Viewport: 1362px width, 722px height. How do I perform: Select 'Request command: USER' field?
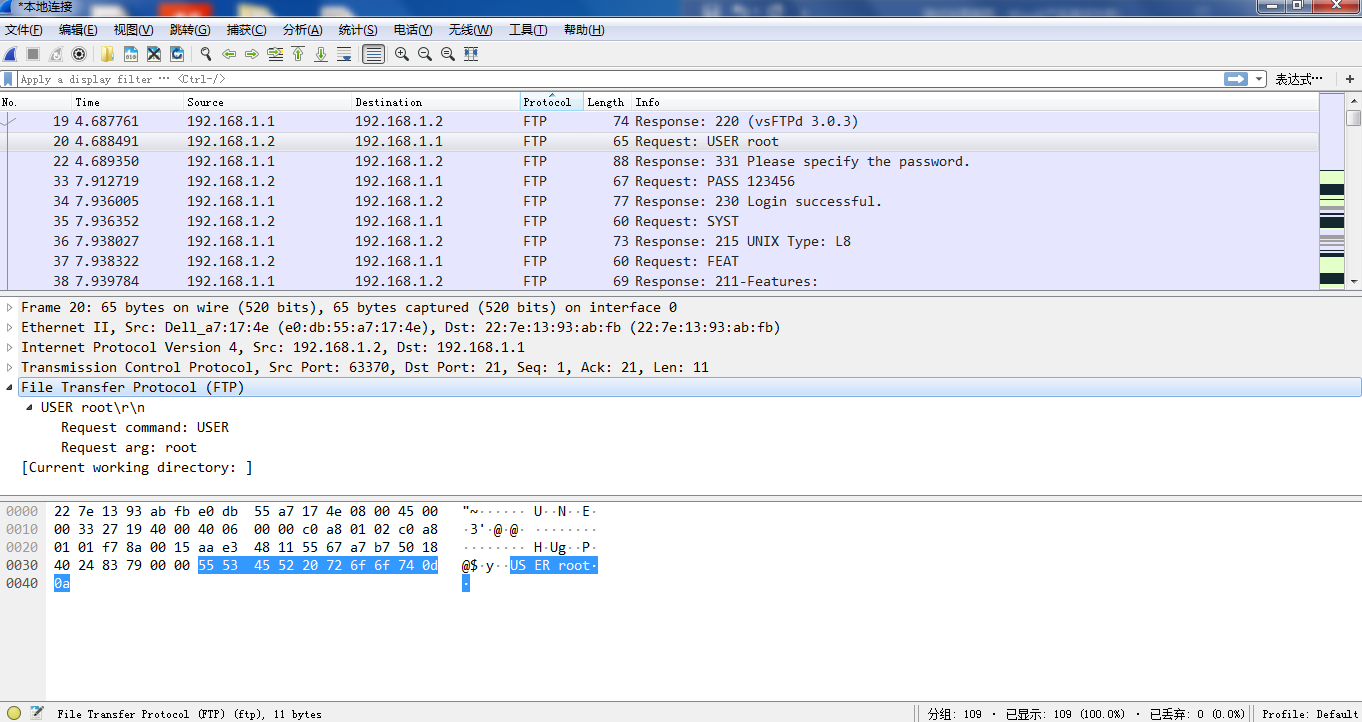[x=145, y=427]
